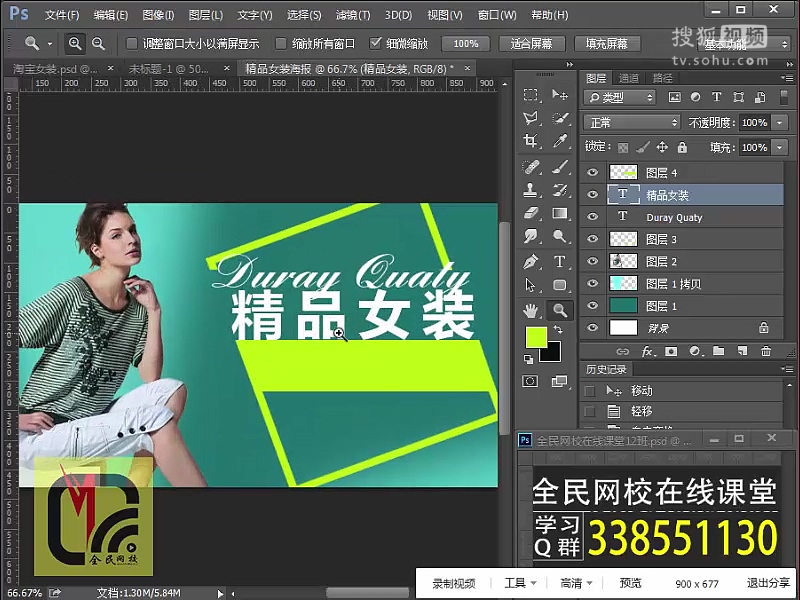800x600 pixels.
Task: Select the Rectangular Marquee tool
Action: click(x=531, y=95)
